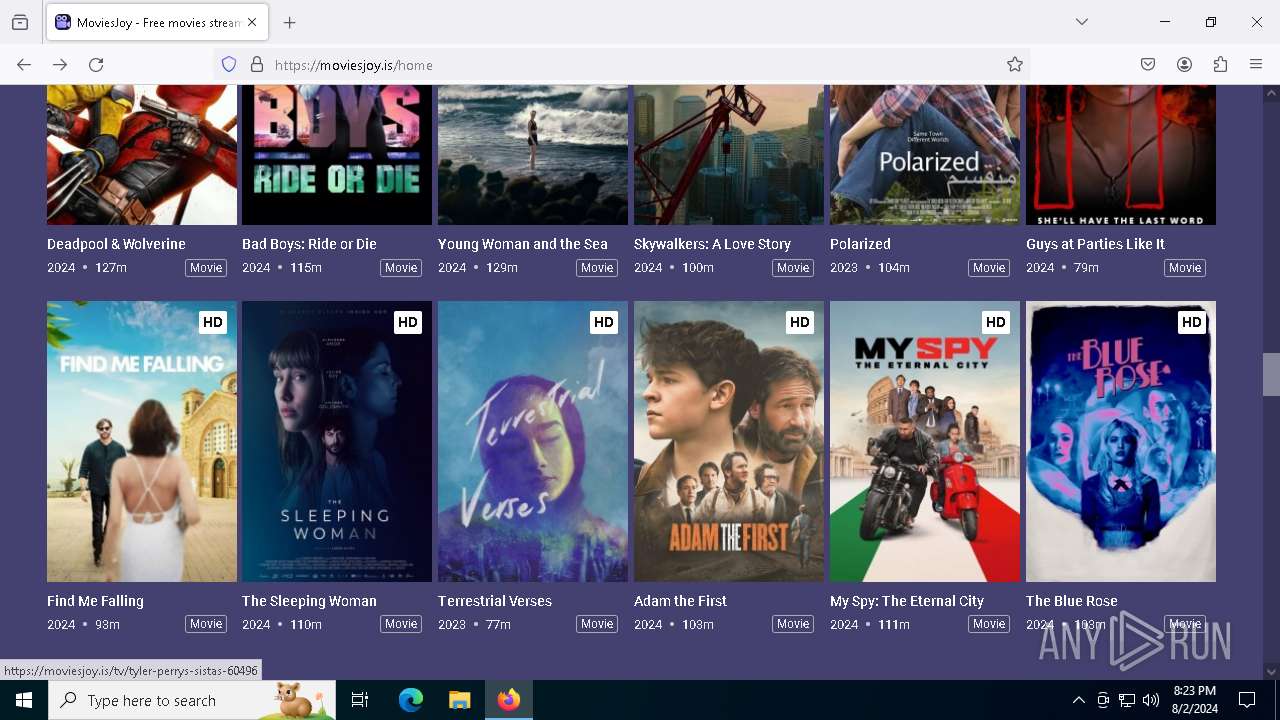
Task: Click scrollbar up arrow
Action: [x=1271, y=93]
